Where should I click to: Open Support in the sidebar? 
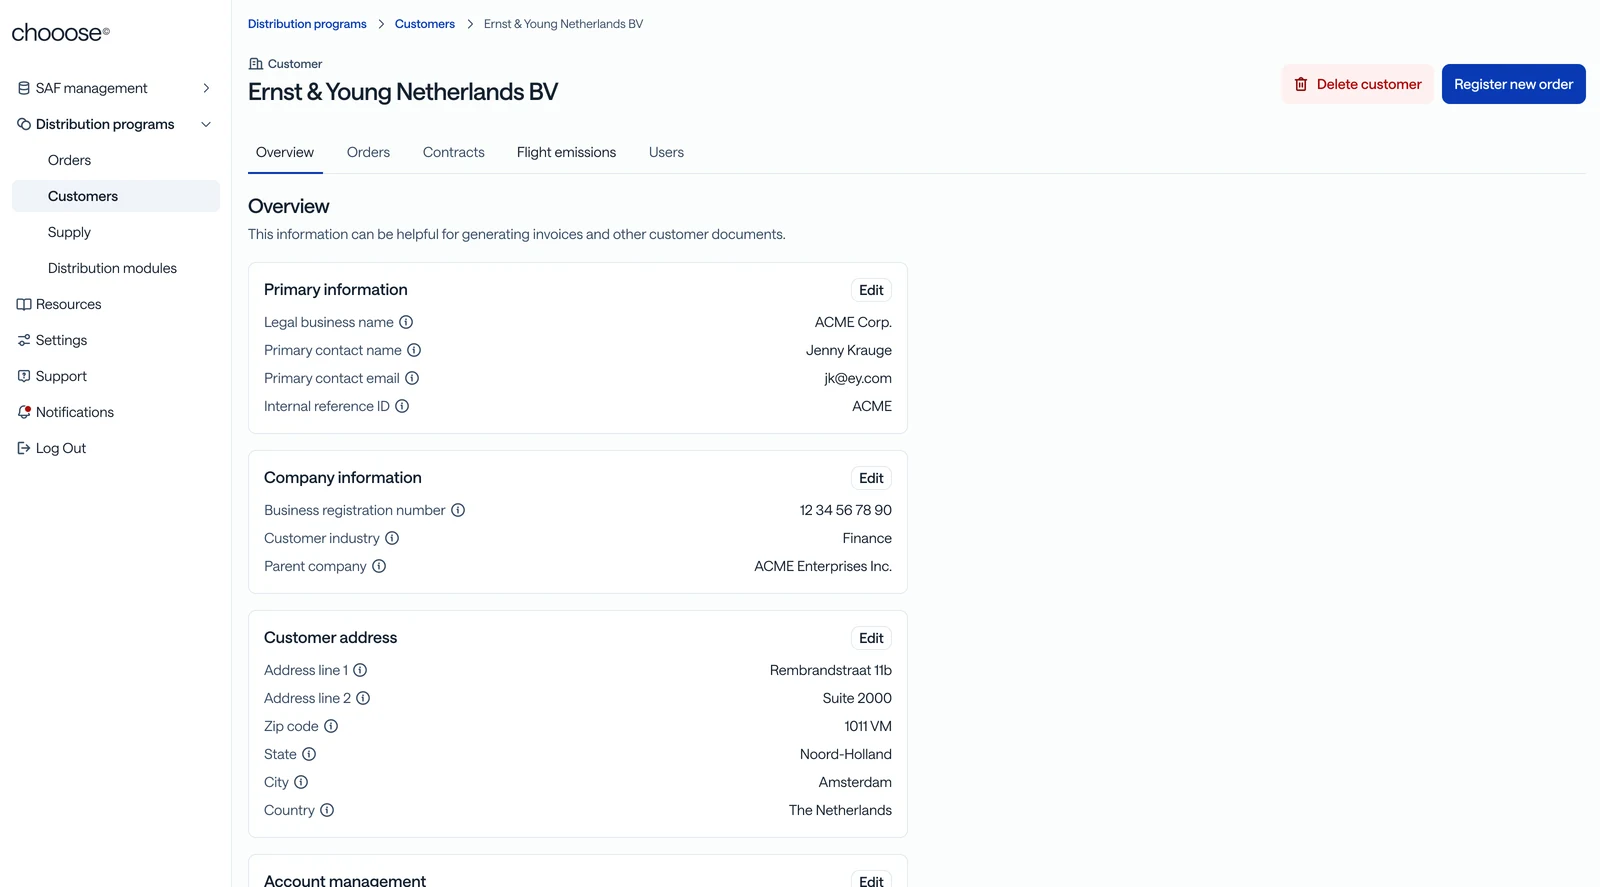(x=116, y=376)
